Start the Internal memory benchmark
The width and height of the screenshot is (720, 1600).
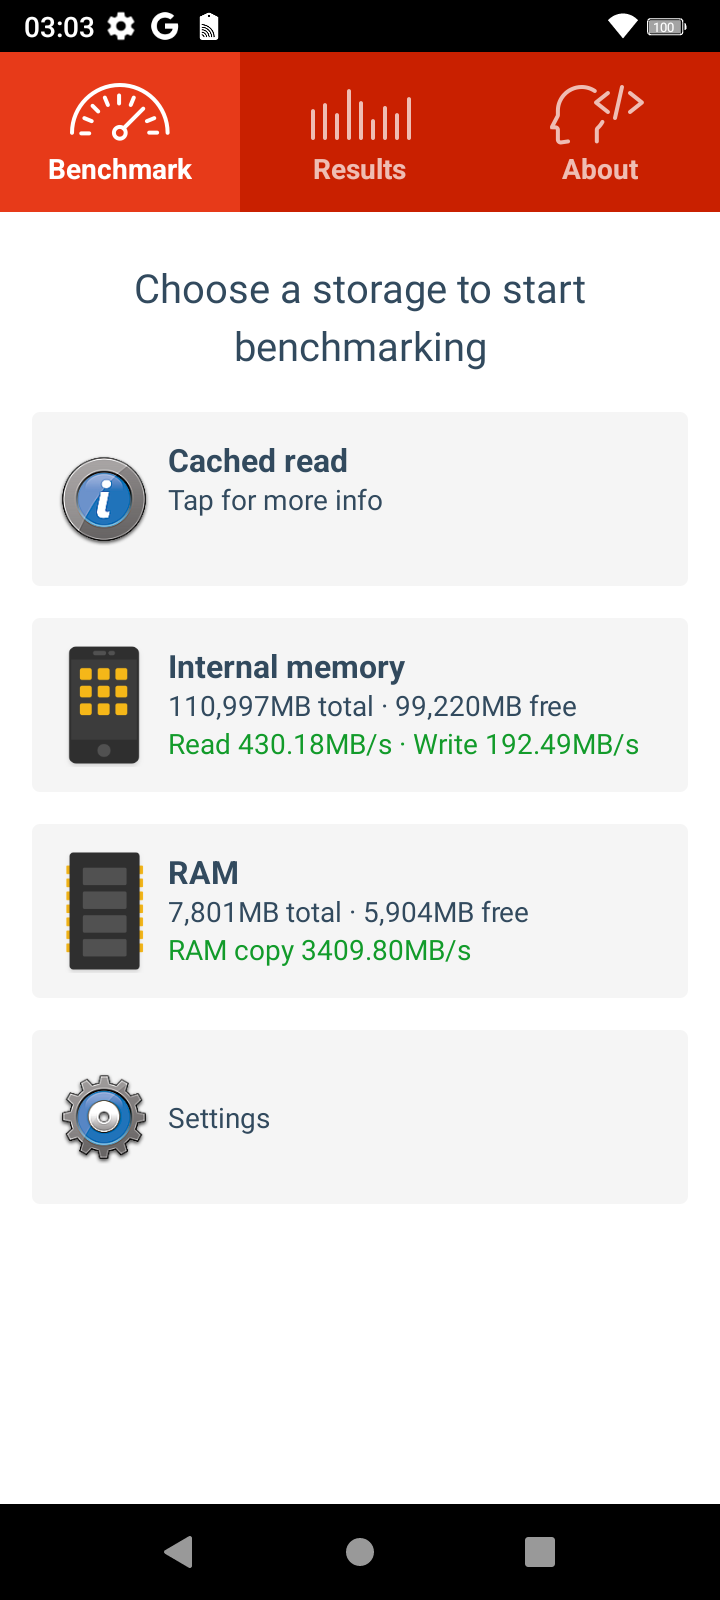click(286, 667)
